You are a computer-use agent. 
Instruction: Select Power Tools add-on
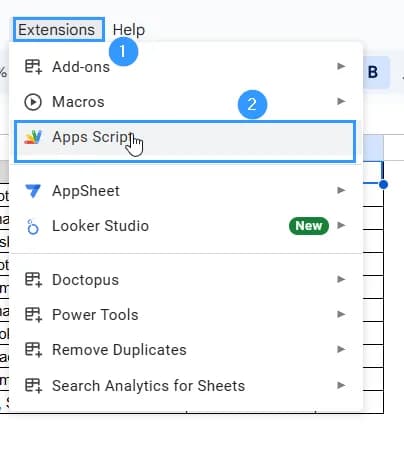[x=186, y=315]
